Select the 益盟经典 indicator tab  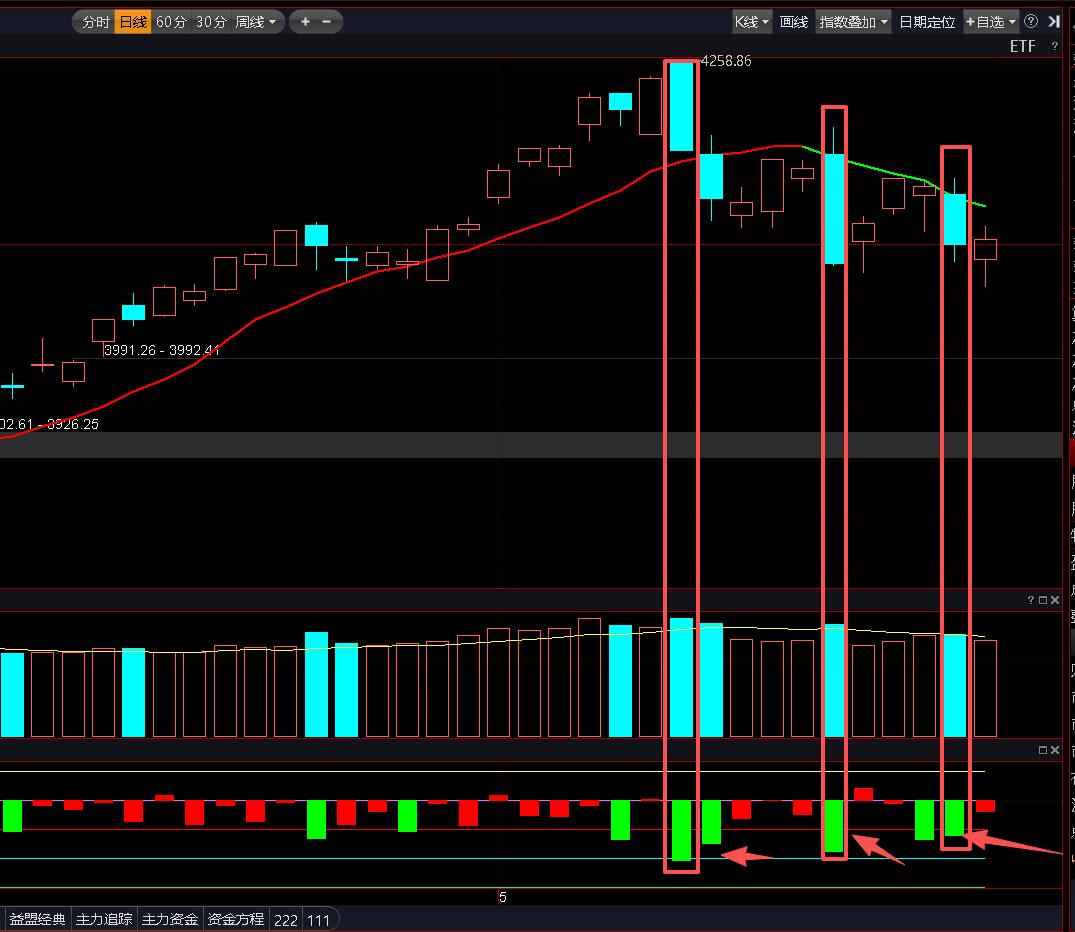point(38,919)
